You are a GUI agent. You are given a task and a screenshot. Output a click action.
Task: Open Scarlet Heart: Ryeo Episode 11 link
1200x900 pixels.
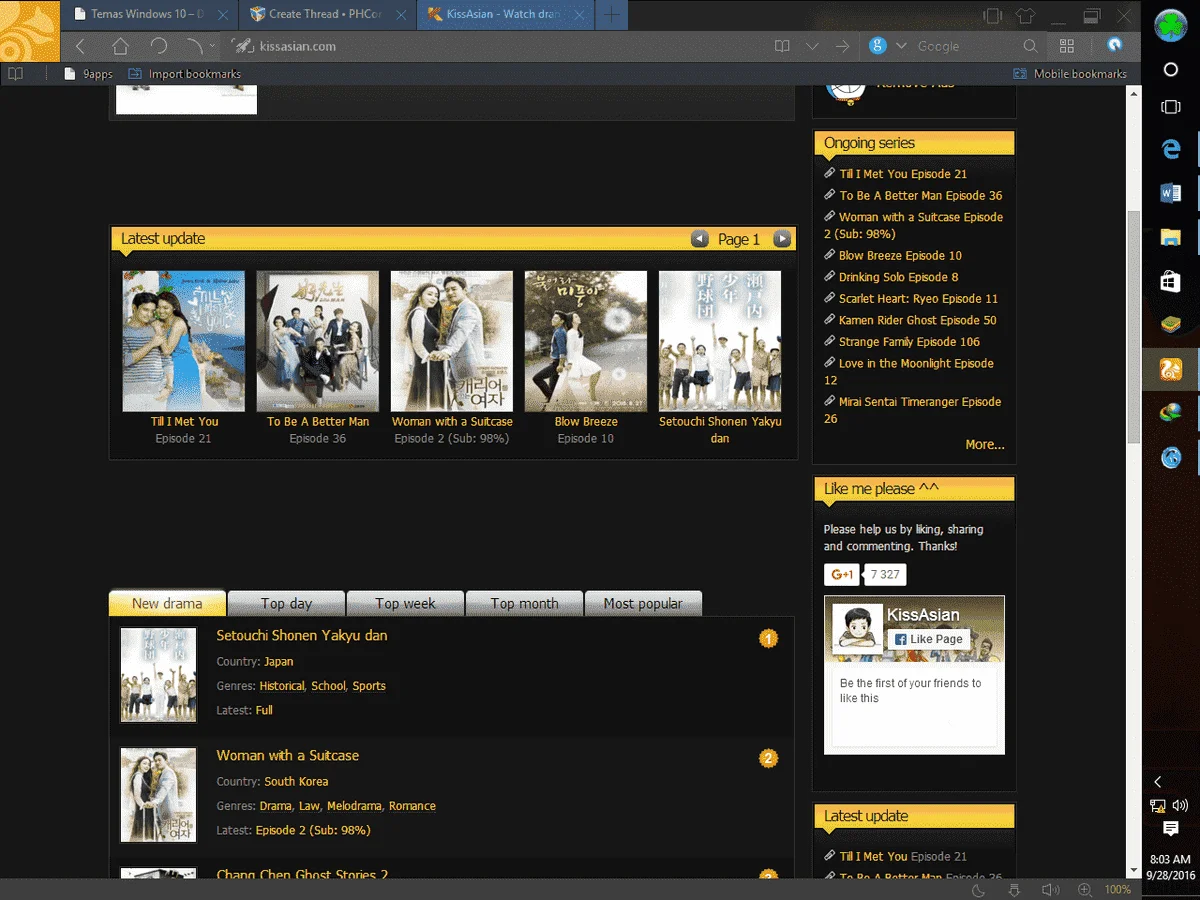[x=918, y=299]
